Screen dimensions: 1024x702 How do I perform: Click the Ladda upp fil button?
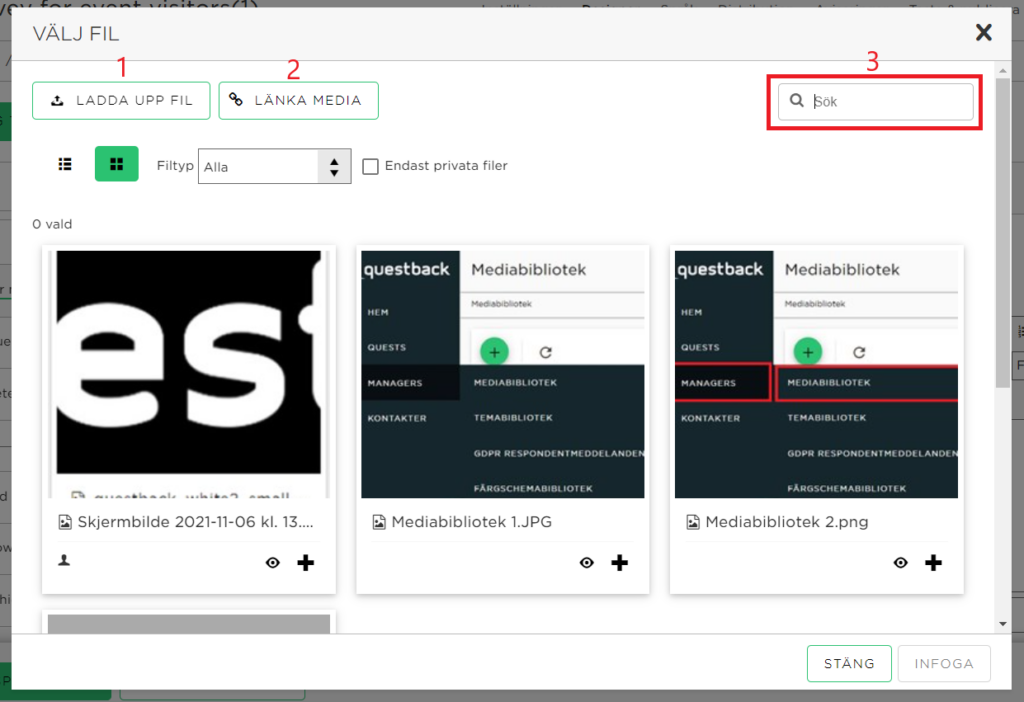pos(121,101)
